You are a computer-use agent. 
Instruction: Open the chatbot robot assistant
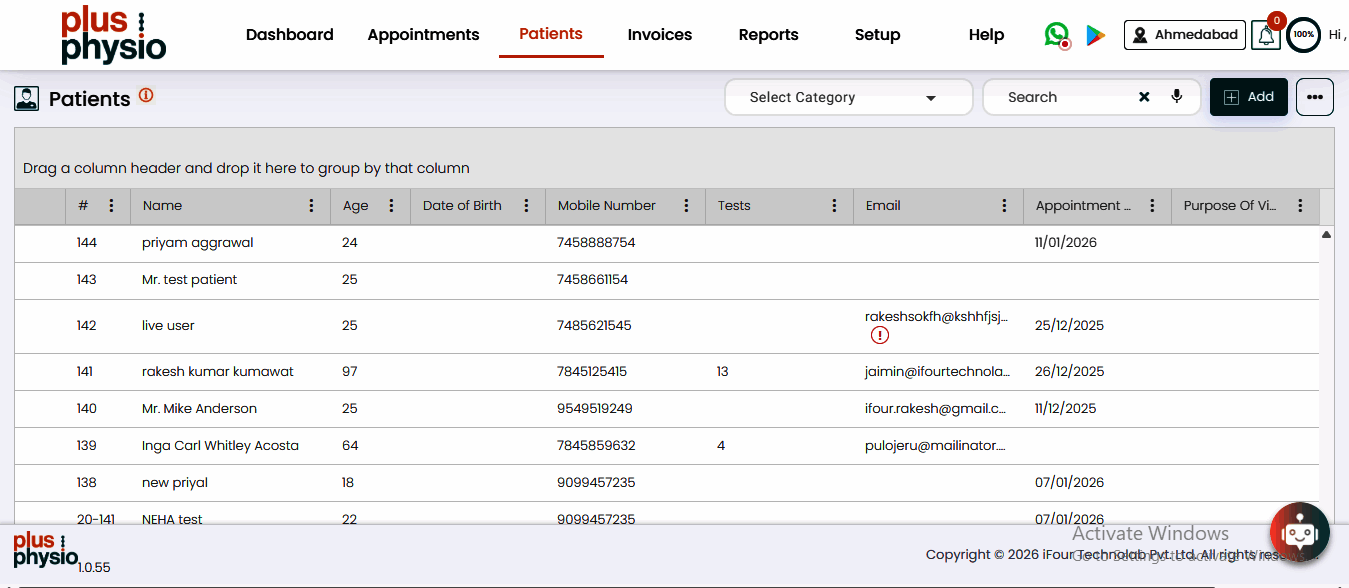coord(1299,532)
